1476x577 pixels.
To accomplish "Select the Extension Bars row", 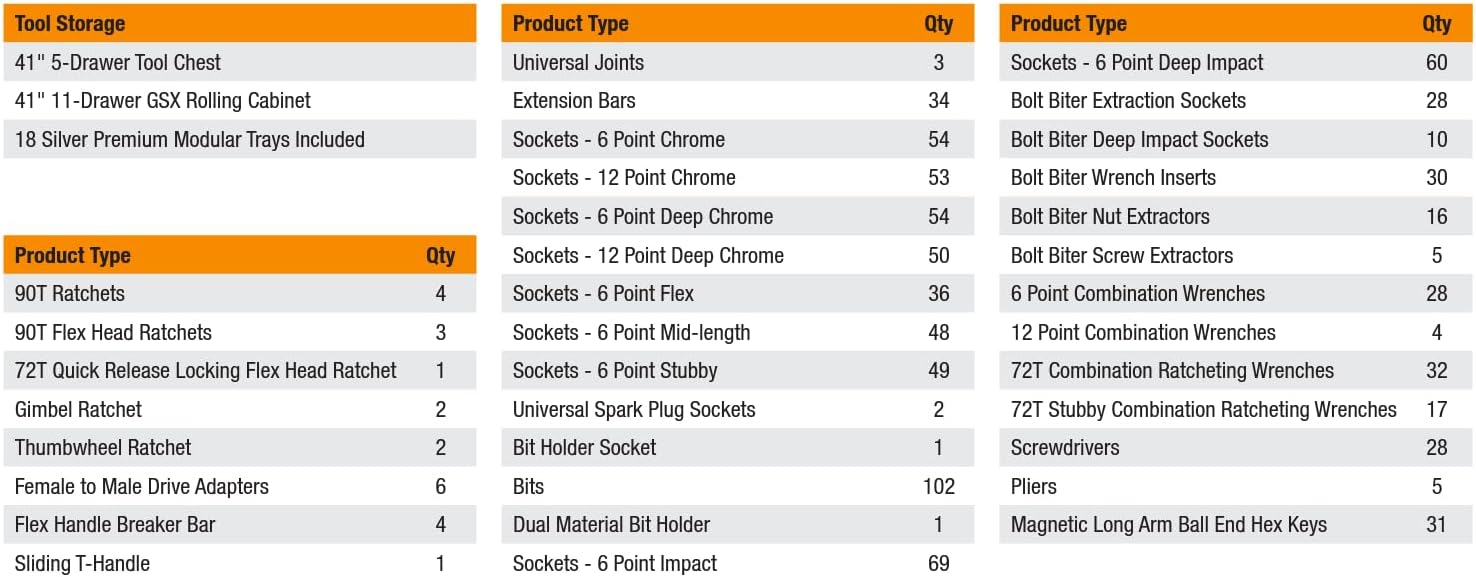I will 574,101.
